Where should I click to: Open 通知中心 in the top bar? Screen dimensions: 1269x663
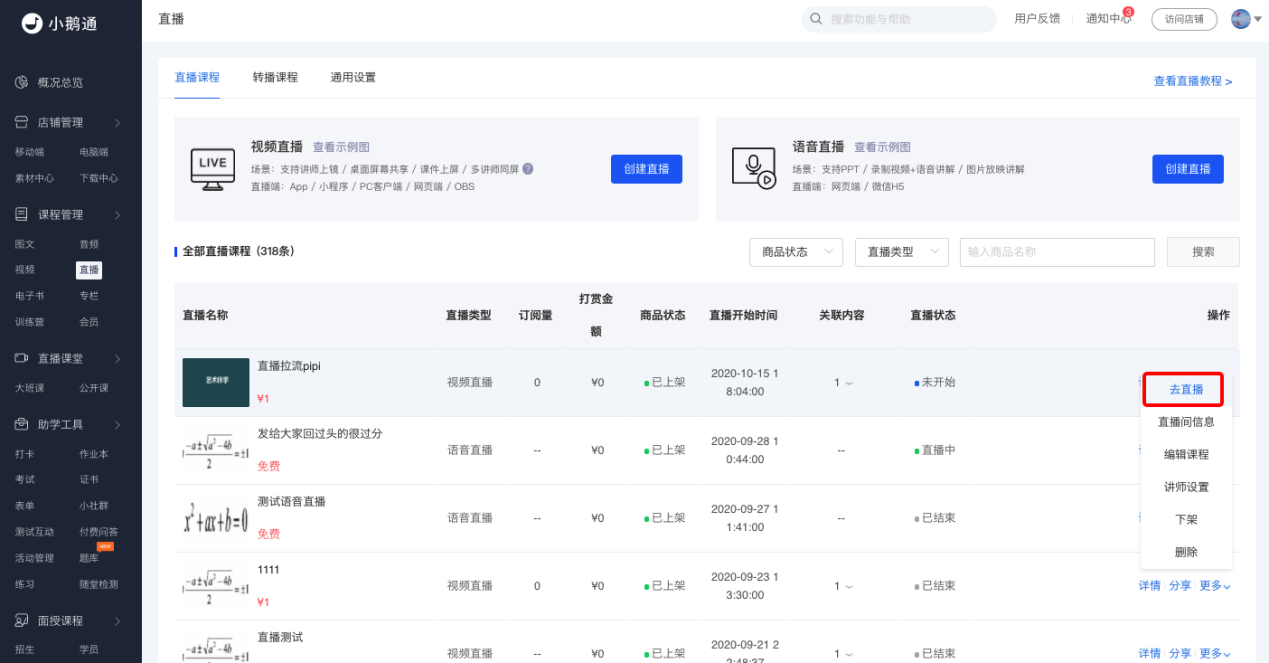click(1108, 19)
